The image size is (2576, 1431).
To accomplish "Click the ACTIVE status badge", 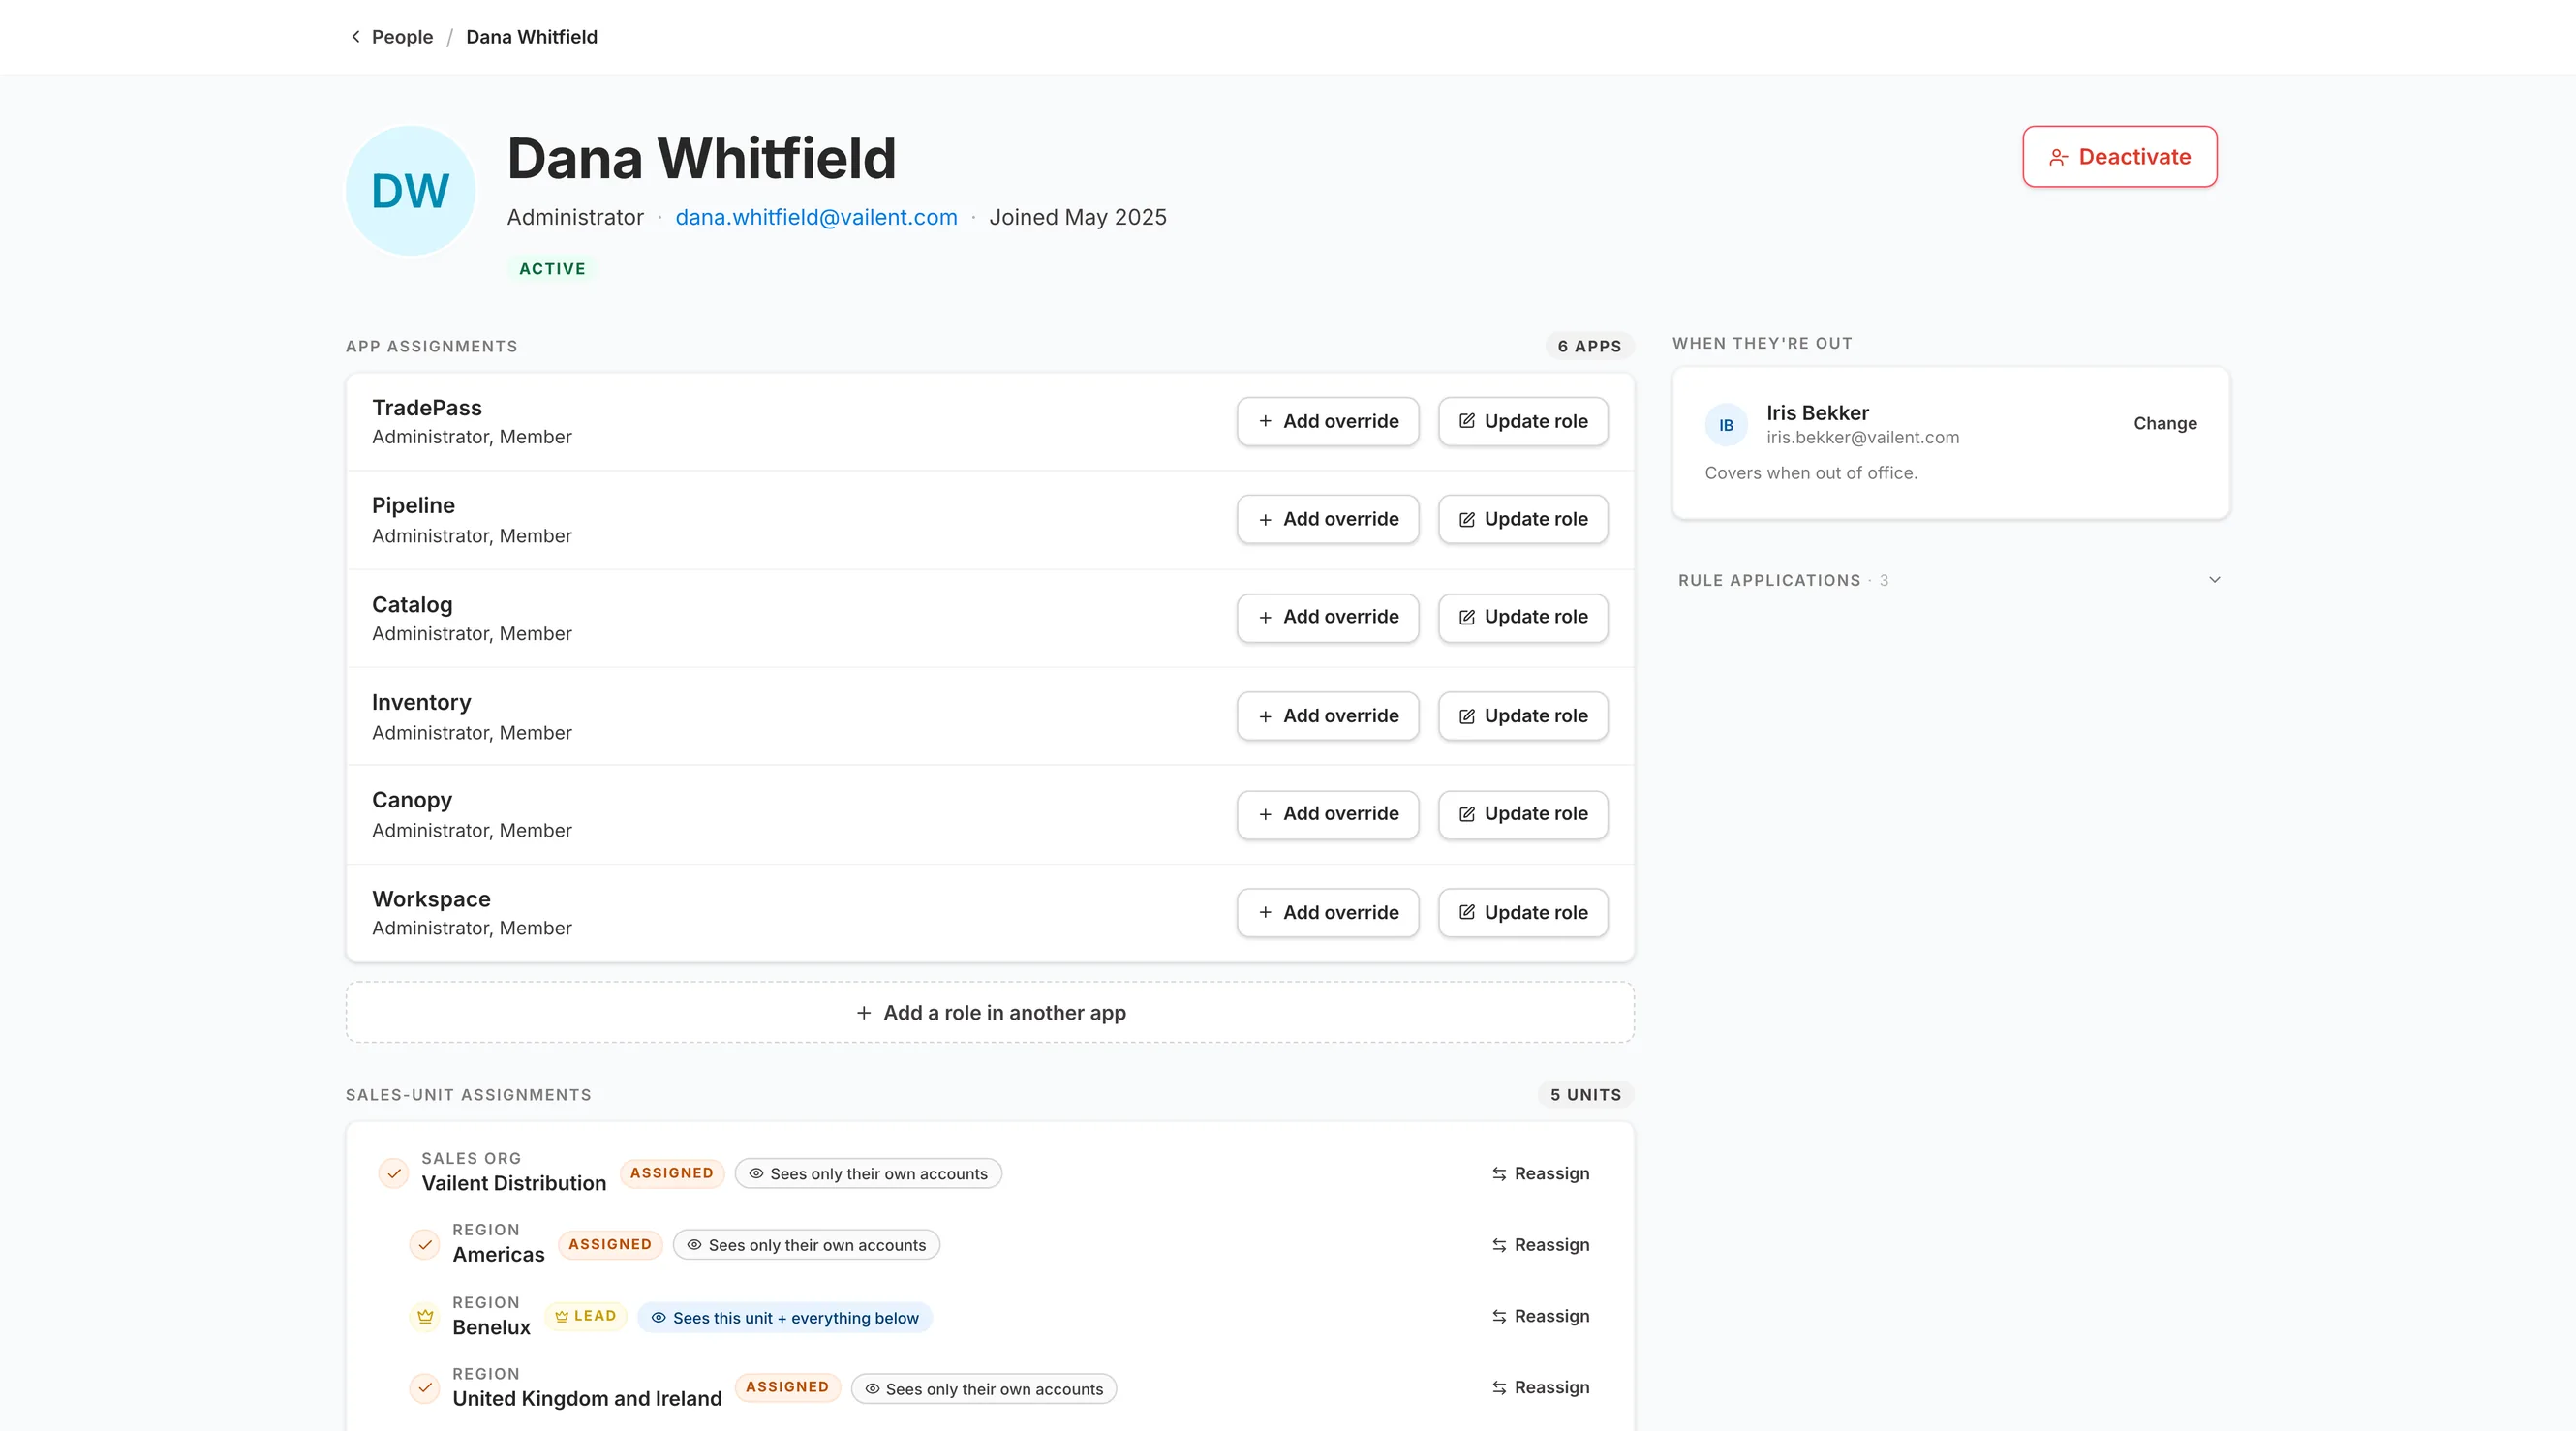I will [x=552, y=269].
